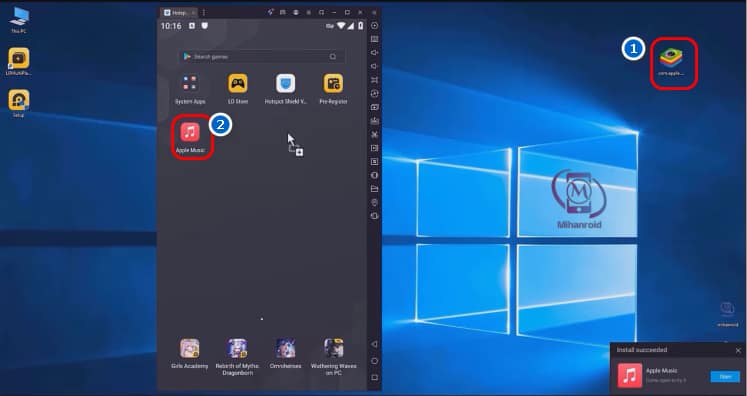Click the Android back triangle button
Viewport: 747px width, 396px height.
374,344
